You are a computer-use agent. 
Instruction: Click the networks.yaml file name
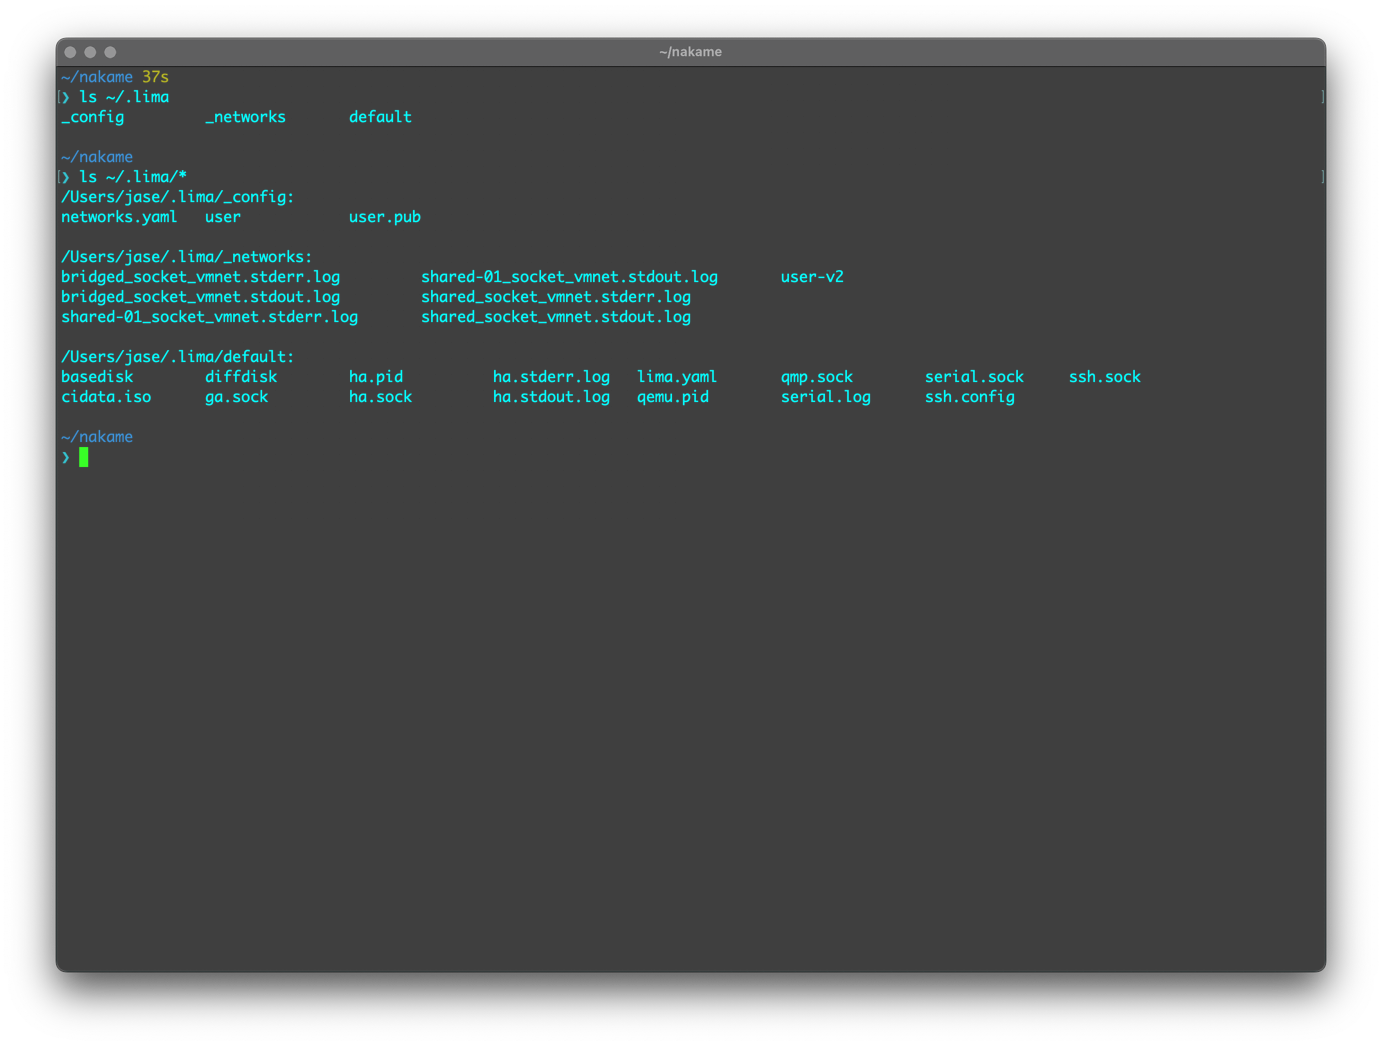coord(119,217)
